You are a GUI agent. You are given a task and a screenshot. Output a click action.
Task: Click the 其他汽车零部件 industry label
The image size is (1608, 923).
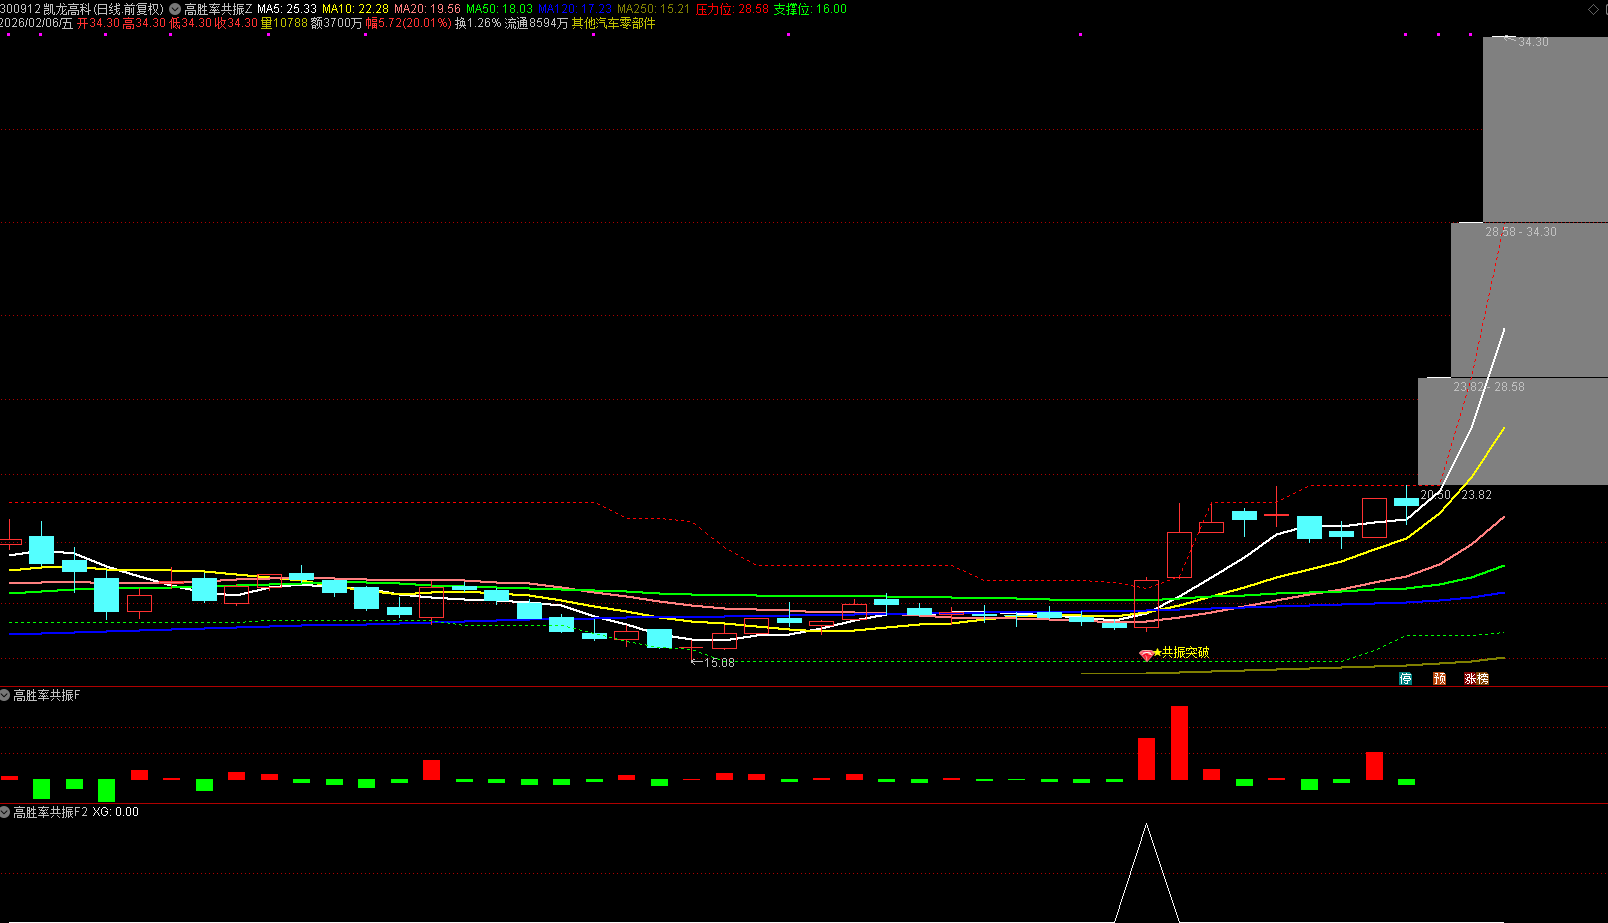[x=614, y=23]
